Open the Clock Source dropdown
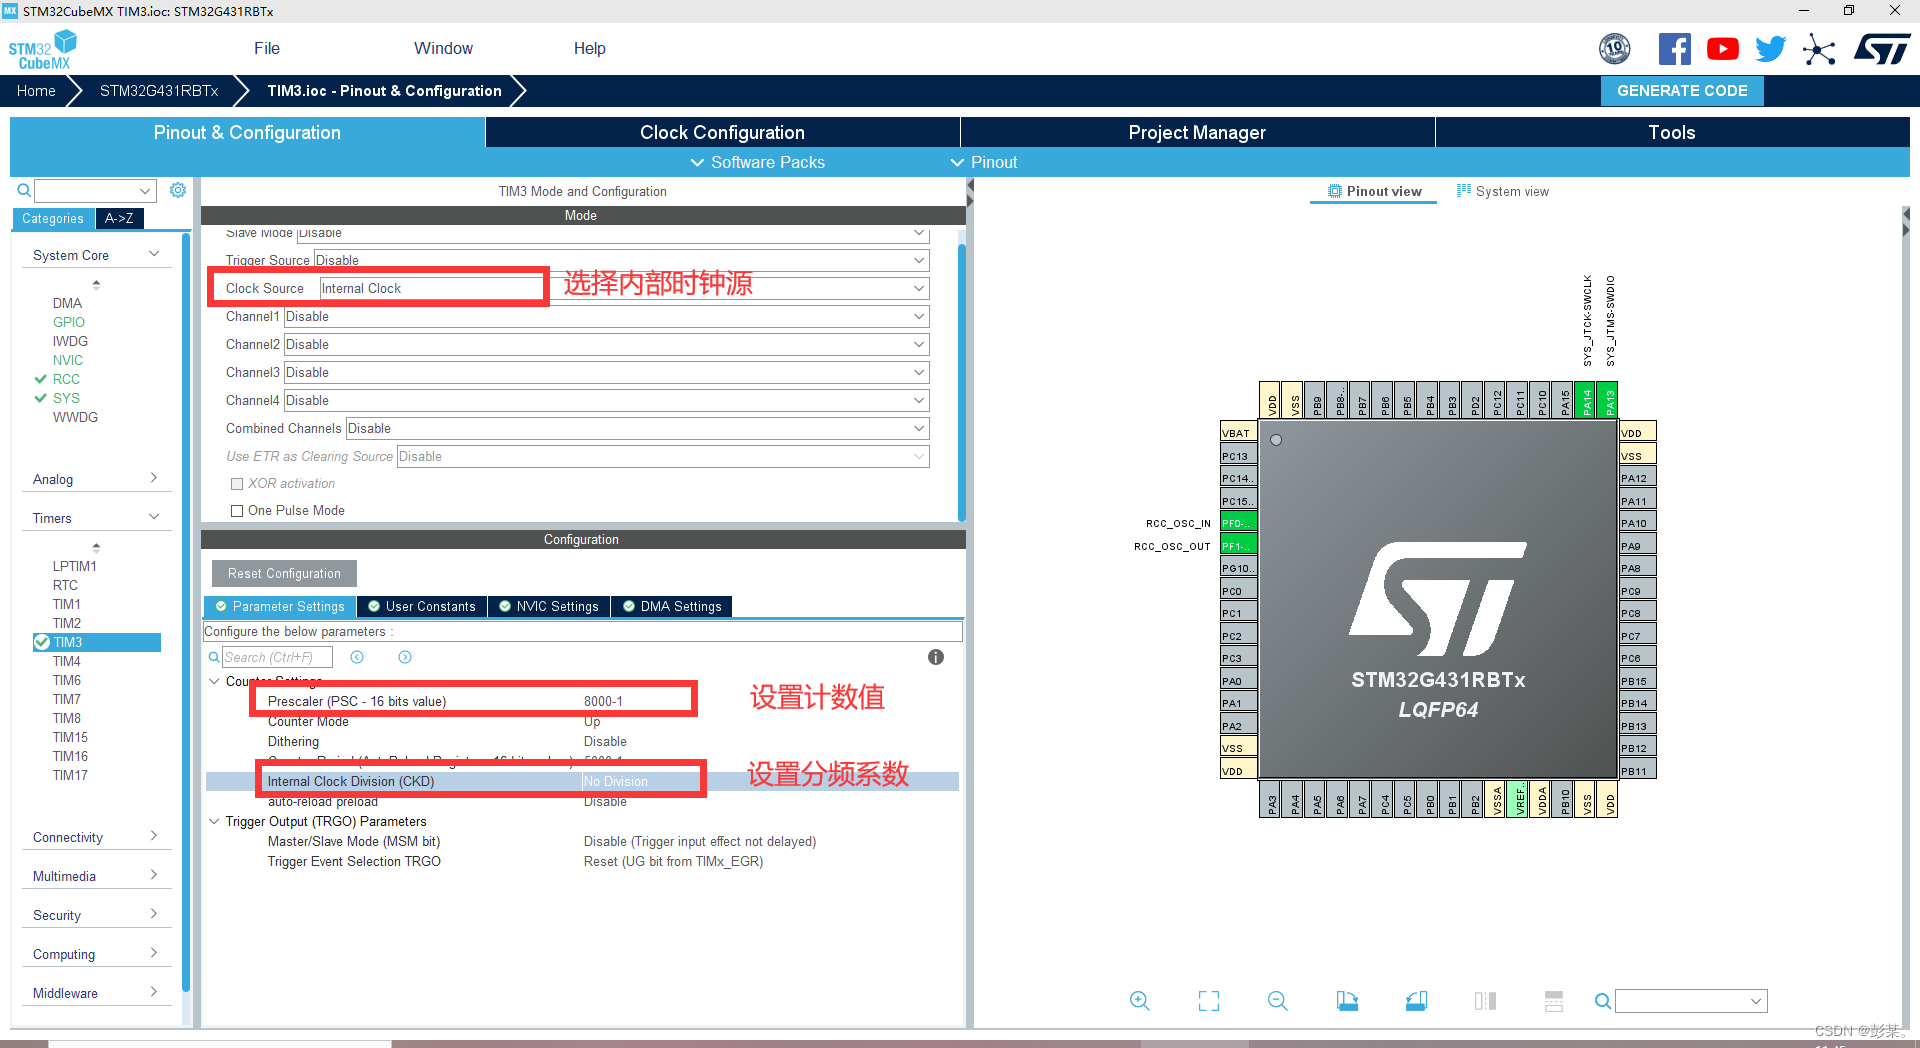Viewport: 1920px width, 1048px height. (x=624, y=288)
